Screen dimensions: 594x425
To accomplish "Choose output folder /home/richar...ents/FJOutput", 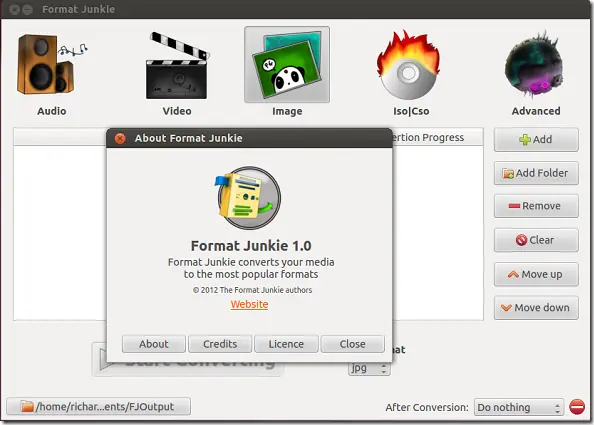I will 98,406.
